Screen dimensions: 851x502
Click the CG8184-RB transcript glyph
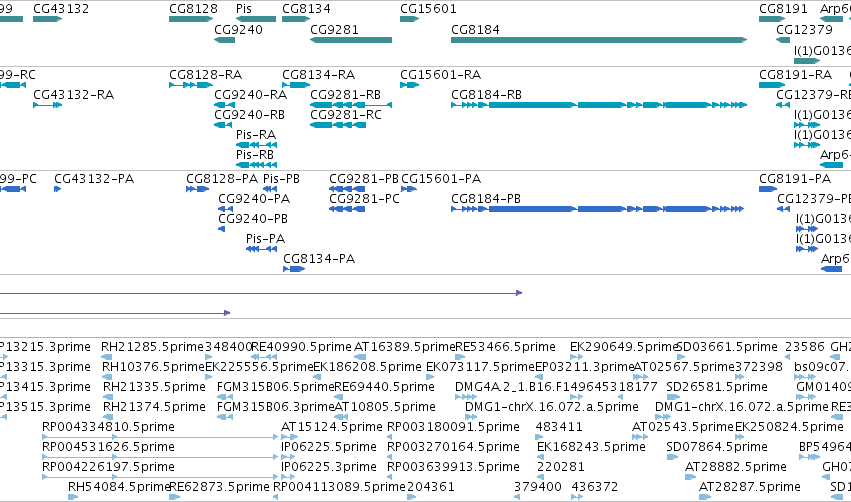tap(599, 105)
